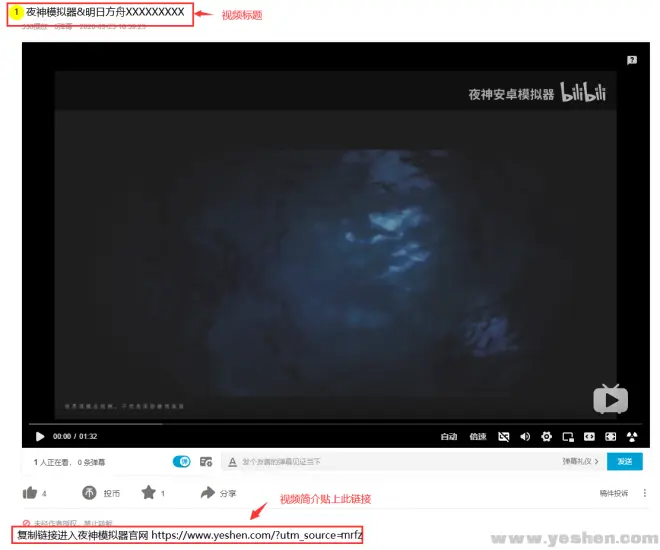The image size is (660, 550).
Task: Toggle the danmaku-off icon in player bar
Action: (503, 437)
